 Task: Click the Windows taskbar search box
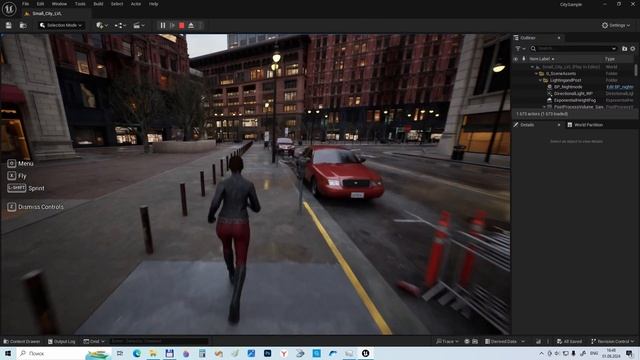coord(63,353)
